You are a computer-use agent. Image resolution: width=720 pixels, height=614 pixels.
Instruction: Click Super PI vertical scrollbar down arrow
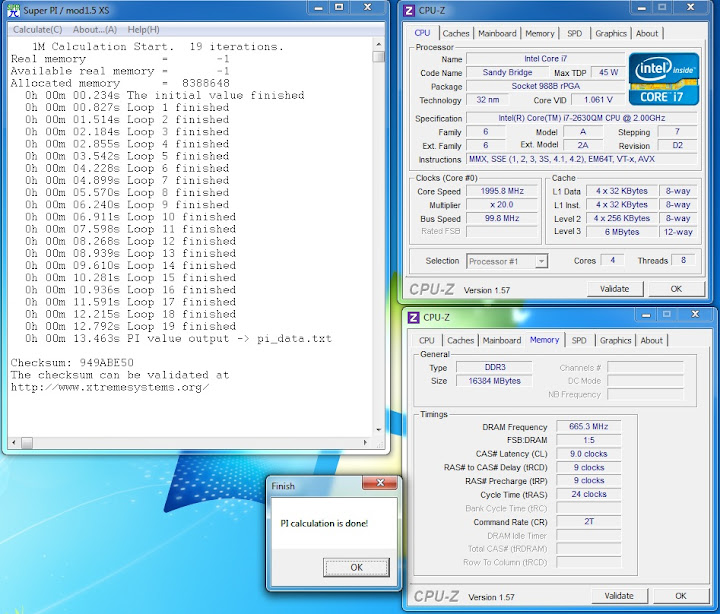tap(379, 430)
